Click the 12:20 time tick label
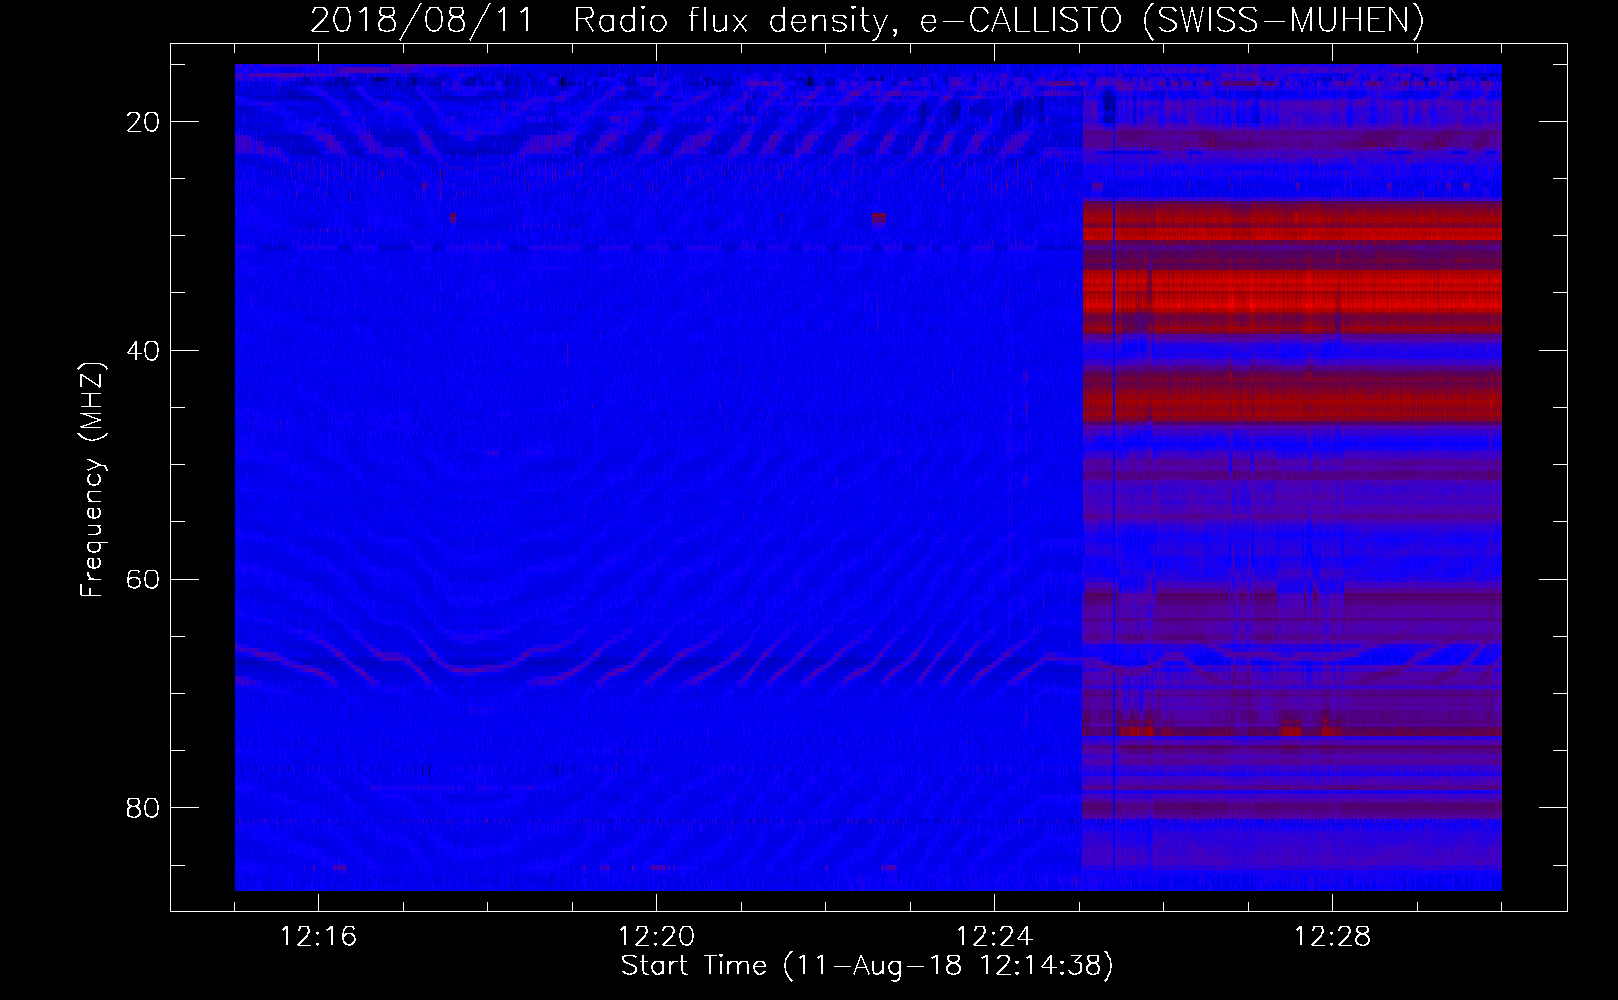The height and width of the screenshot is (1000, 1618). tap(656, 937)
